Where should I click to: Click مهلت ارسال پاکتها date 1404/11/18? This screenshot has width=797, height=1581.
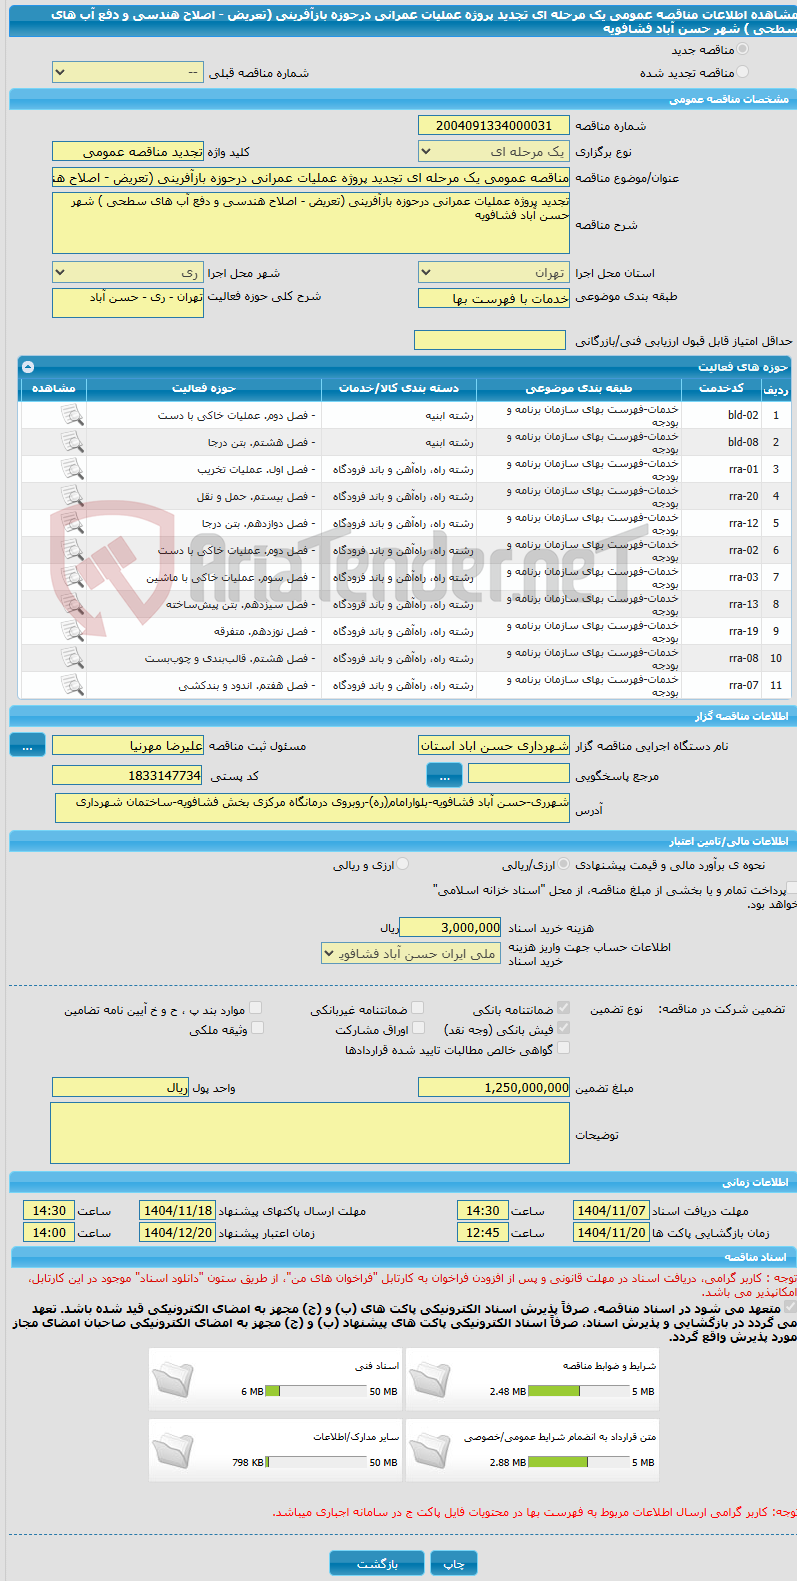[x=177, y=1210]
